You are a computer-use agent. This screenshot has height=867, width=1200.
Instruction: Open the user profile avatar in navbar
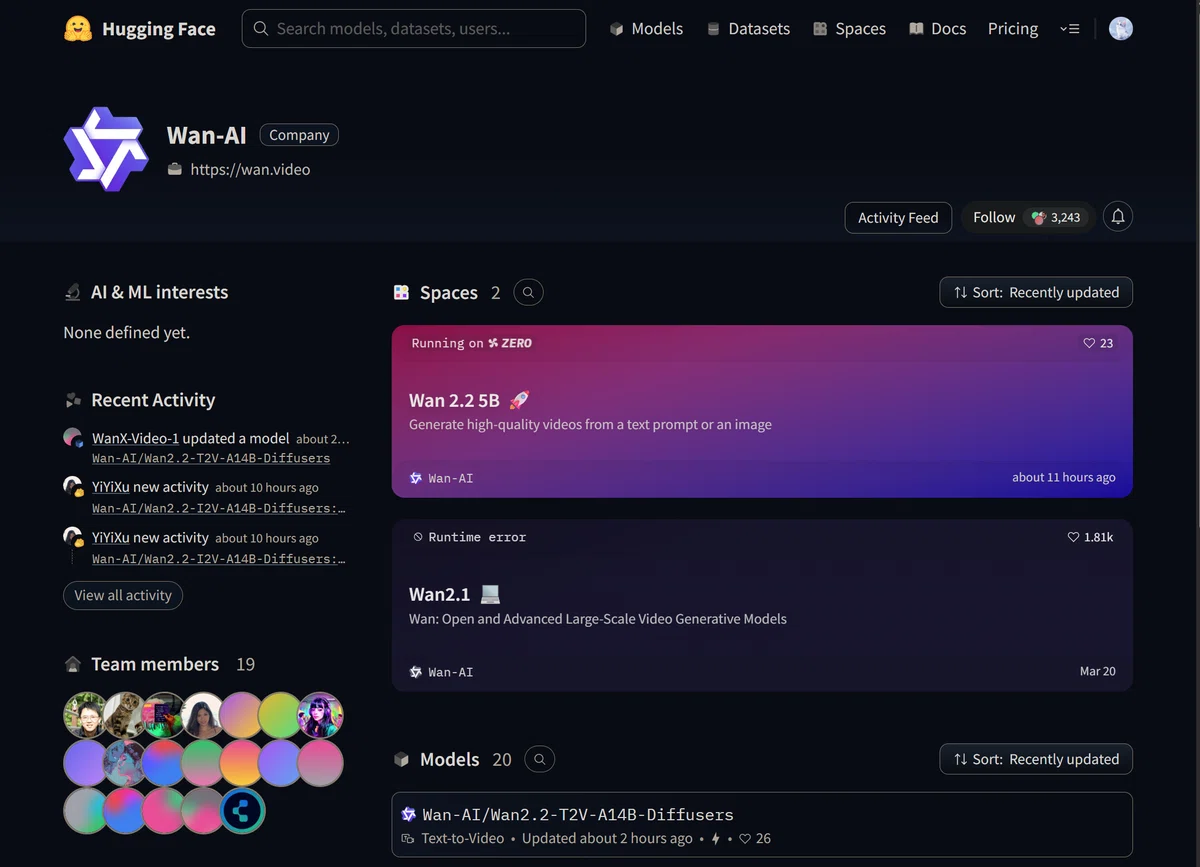[1121, 29]
